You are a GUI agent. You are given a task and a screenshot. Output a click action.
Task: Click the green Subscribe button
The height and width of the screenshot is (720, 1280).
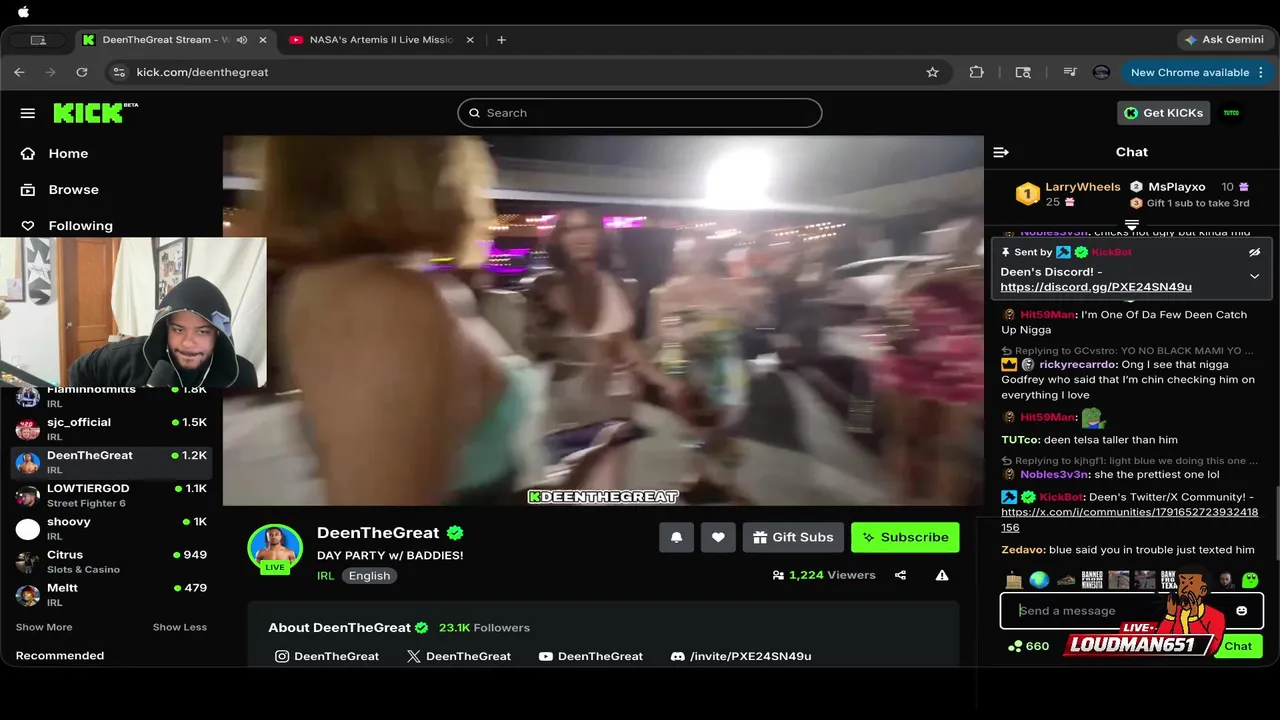(x=905, y=537)
